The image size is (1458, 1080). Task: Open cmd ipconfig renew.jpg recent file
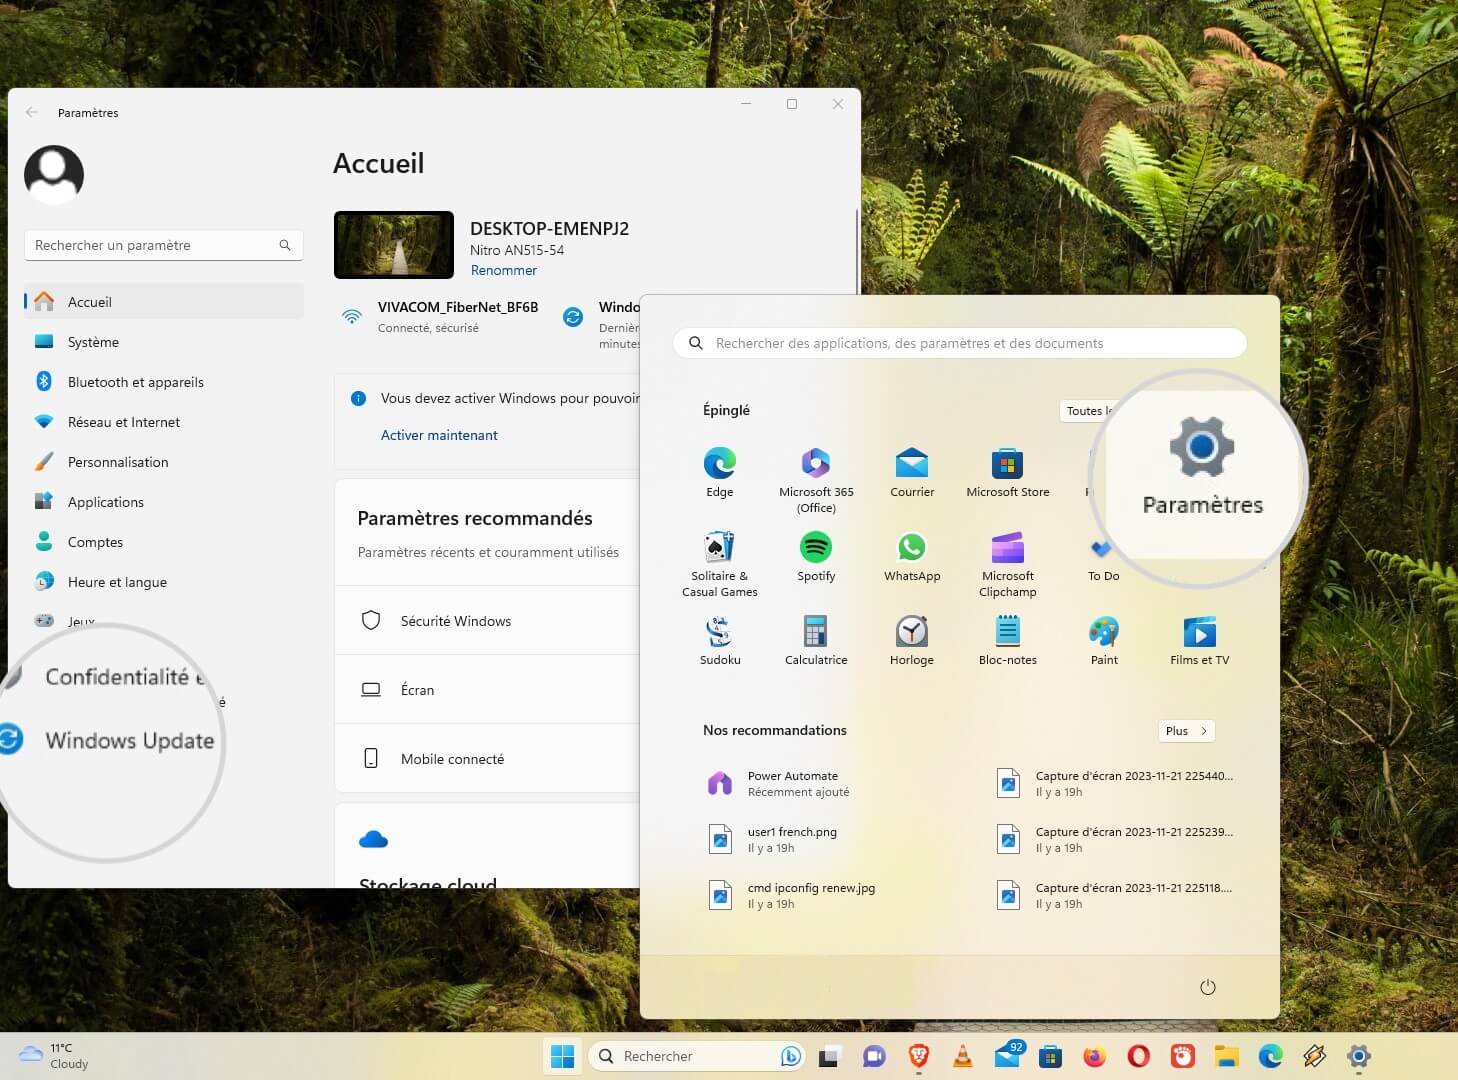(792, 895)
